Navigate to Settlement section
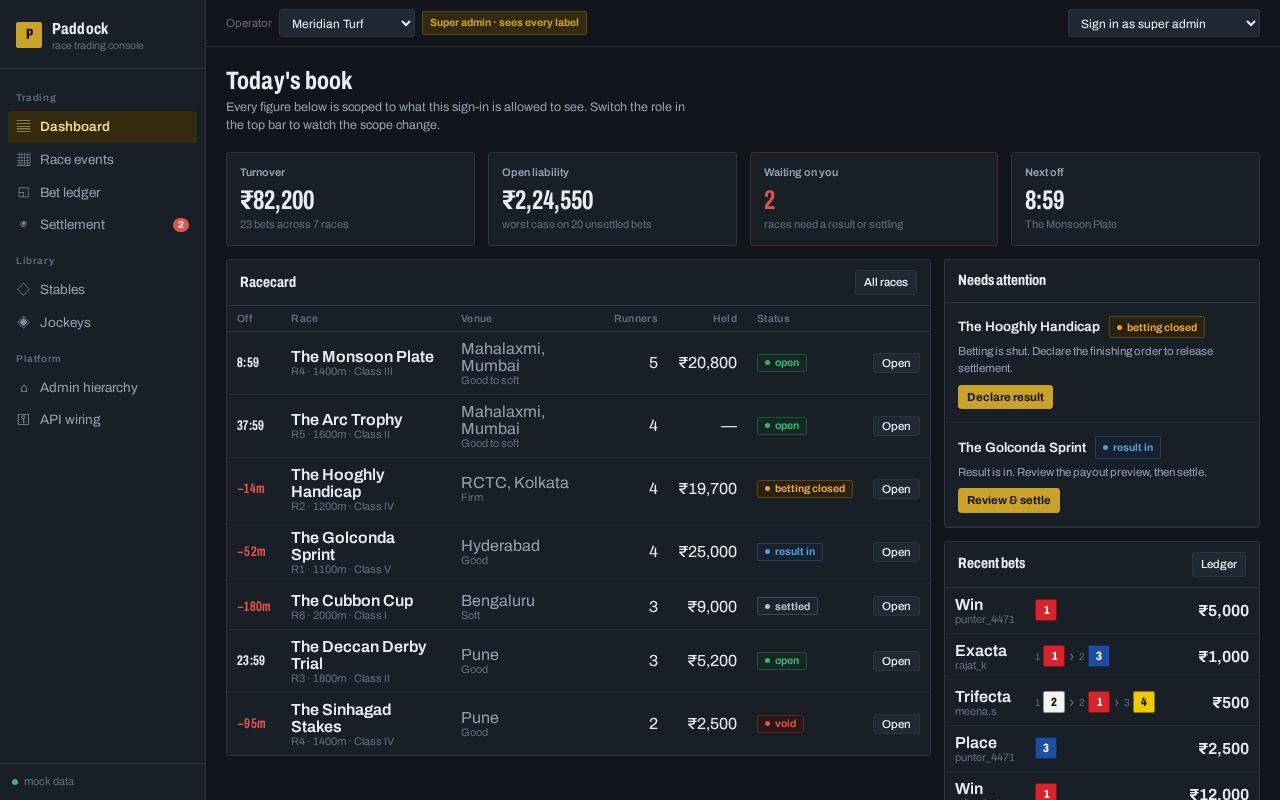This screenshot has height=800, width=1280. click(102, 224)
